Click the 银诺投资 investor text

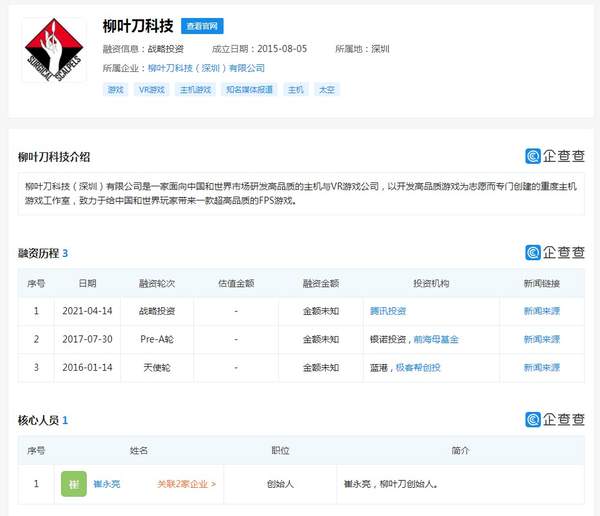pos(388,339)
